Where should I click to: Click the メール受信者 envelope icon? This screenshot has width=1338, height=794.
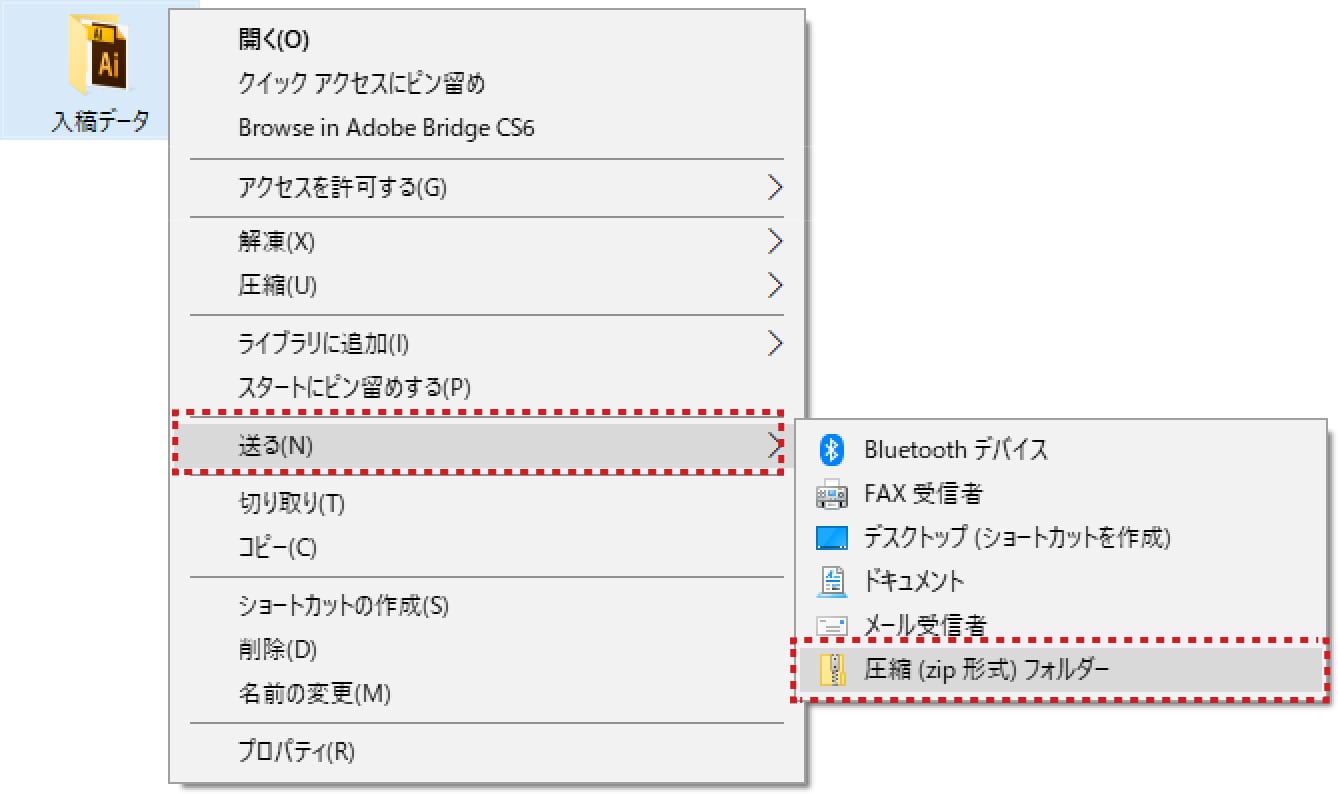pyautogui.click(x=832, y=626)
